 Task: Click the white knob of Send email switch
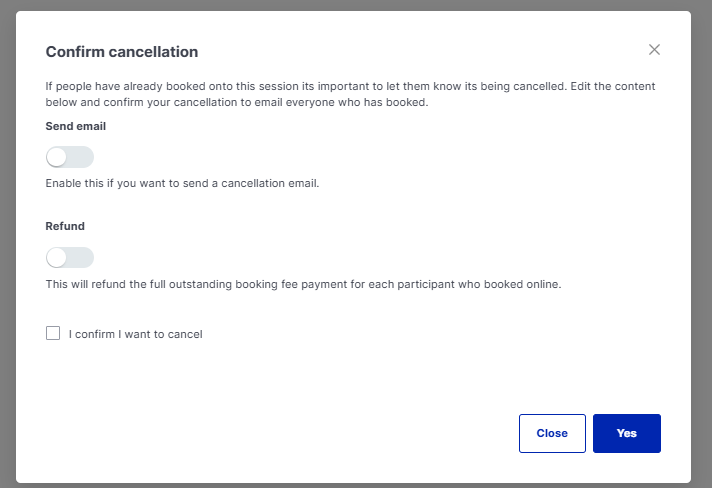(57, 157)
